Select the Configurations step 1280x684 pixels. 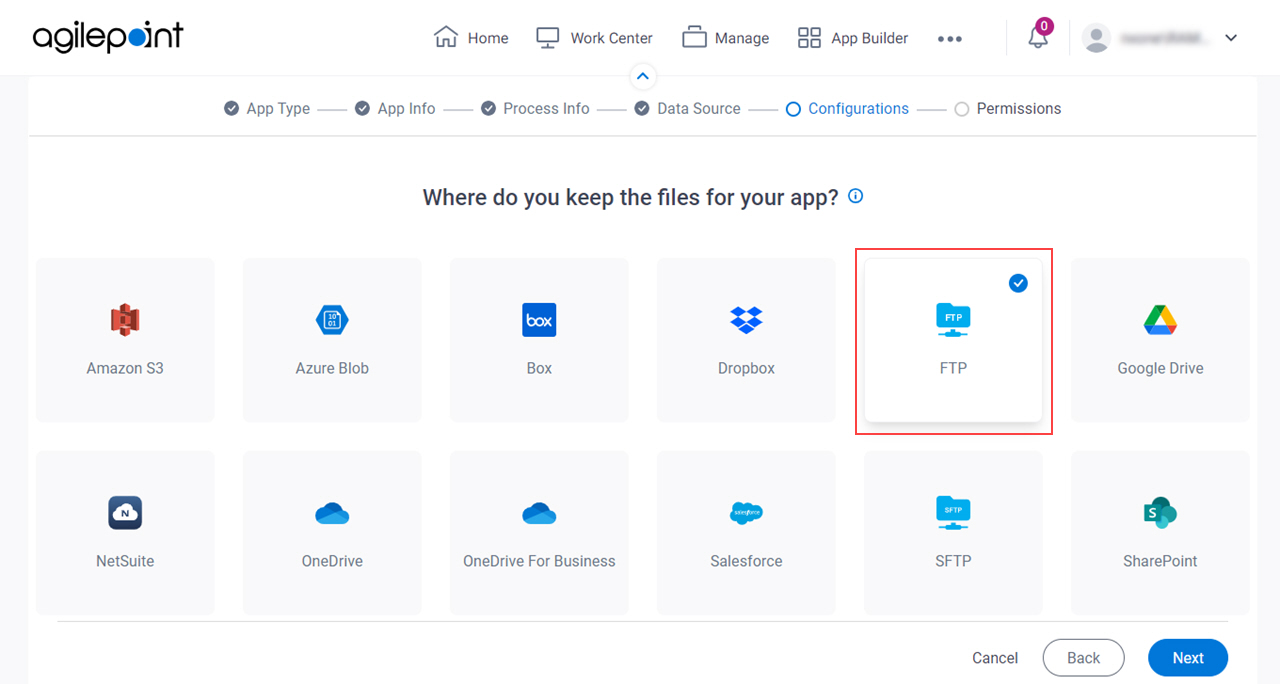(x=847, y=108)
